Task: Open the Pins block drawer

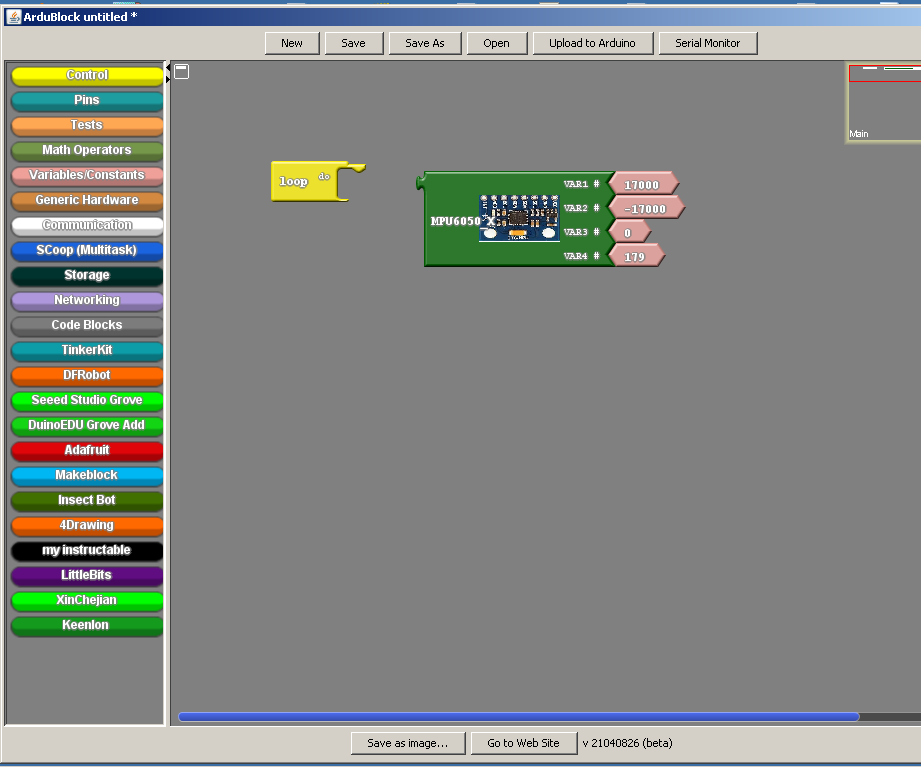Action: [86, 100]
